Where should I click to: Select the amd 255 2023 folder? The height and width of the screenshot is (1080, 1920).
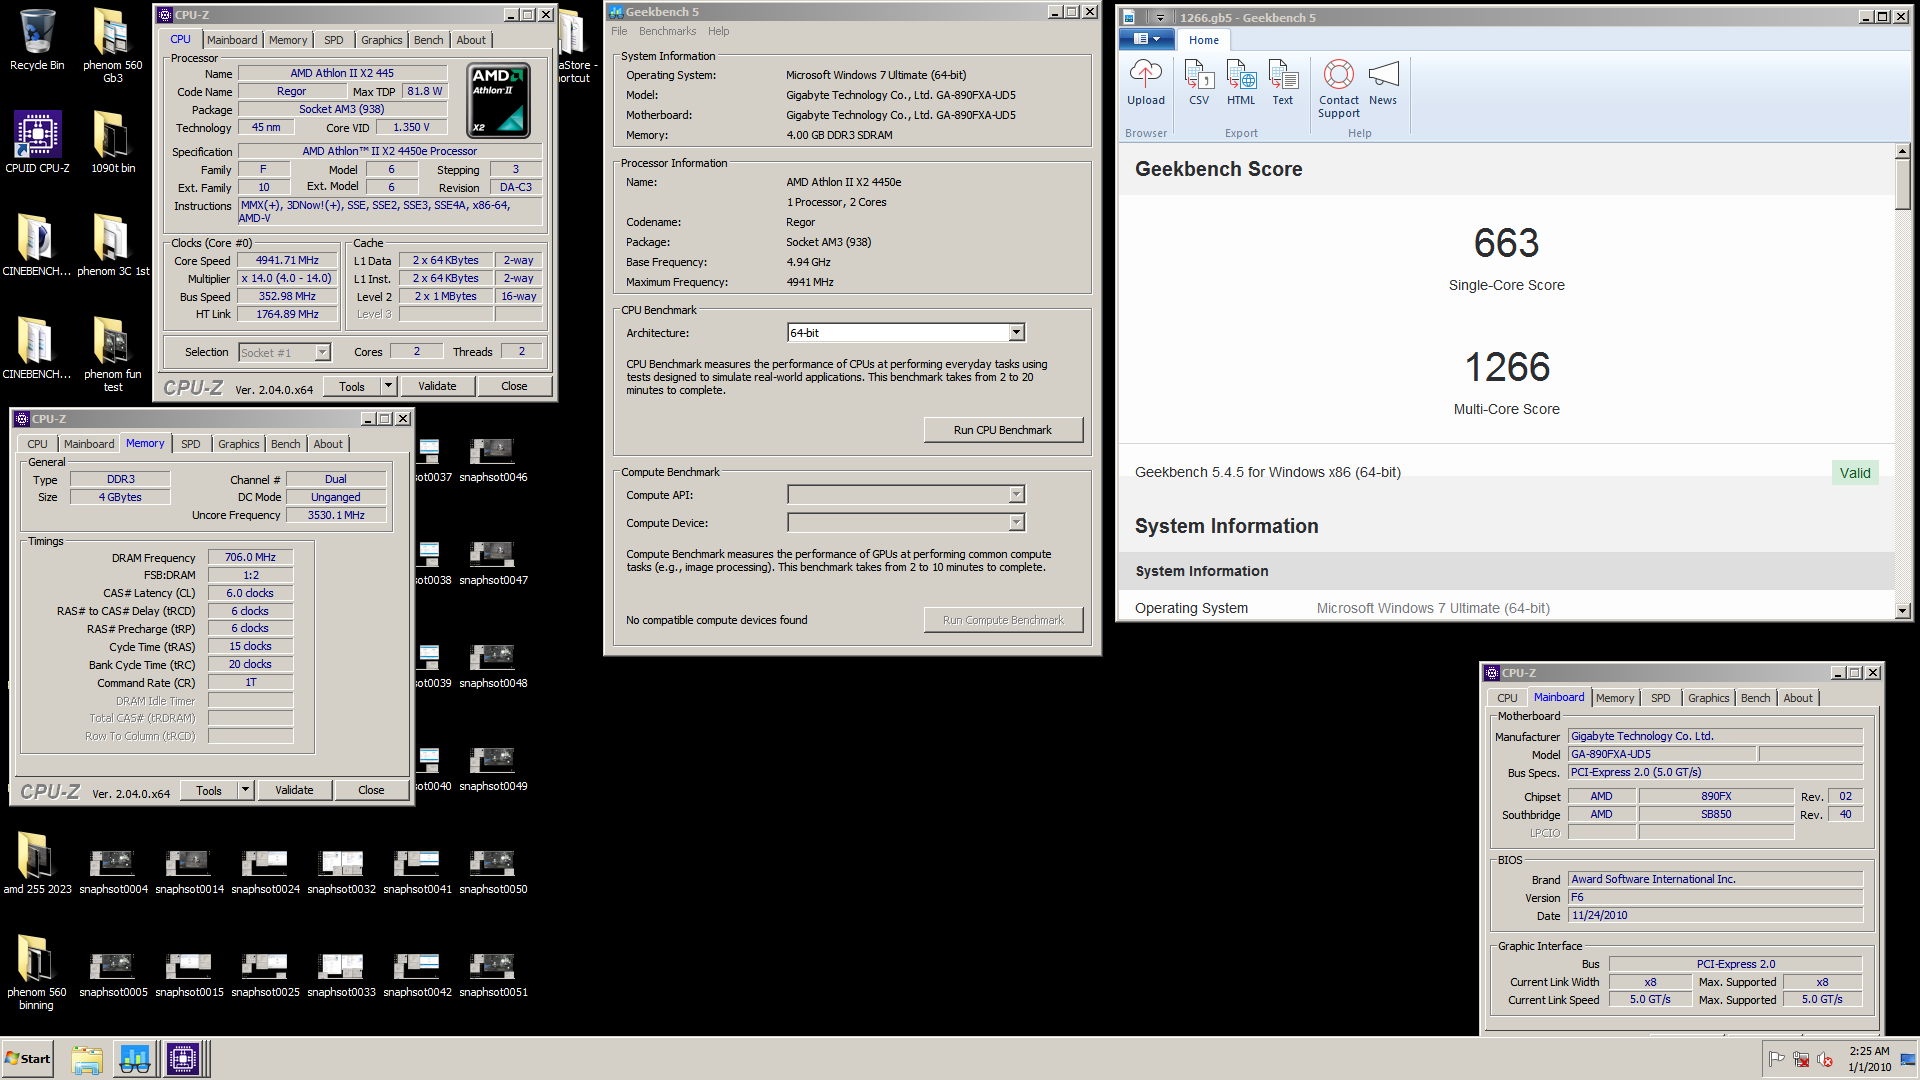click(x=37, y=863)
